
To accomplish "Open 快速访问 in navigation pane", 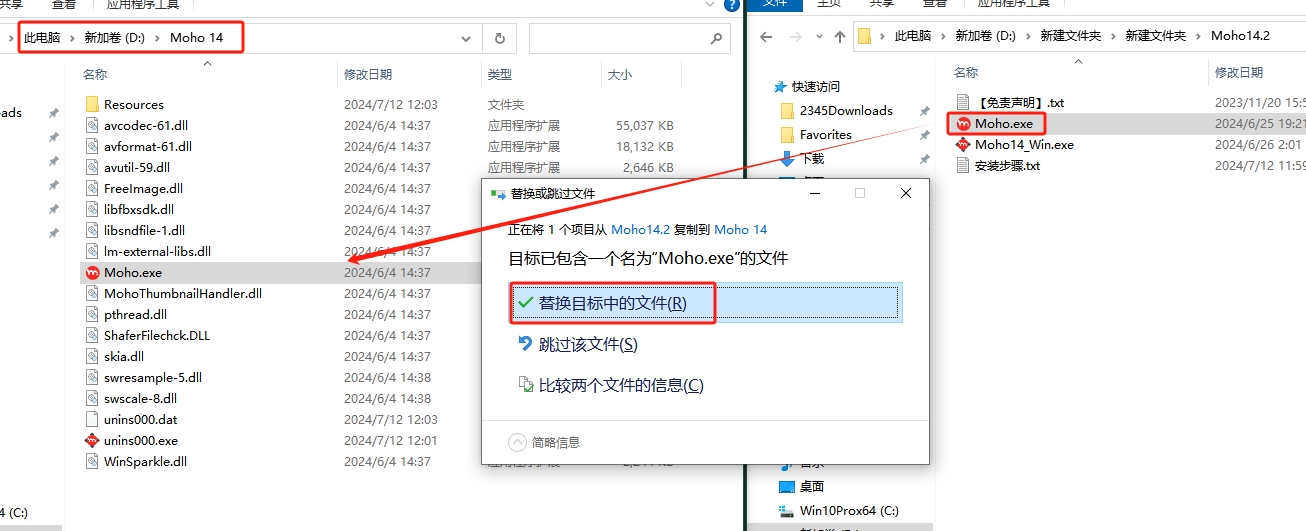I will 816,86.
